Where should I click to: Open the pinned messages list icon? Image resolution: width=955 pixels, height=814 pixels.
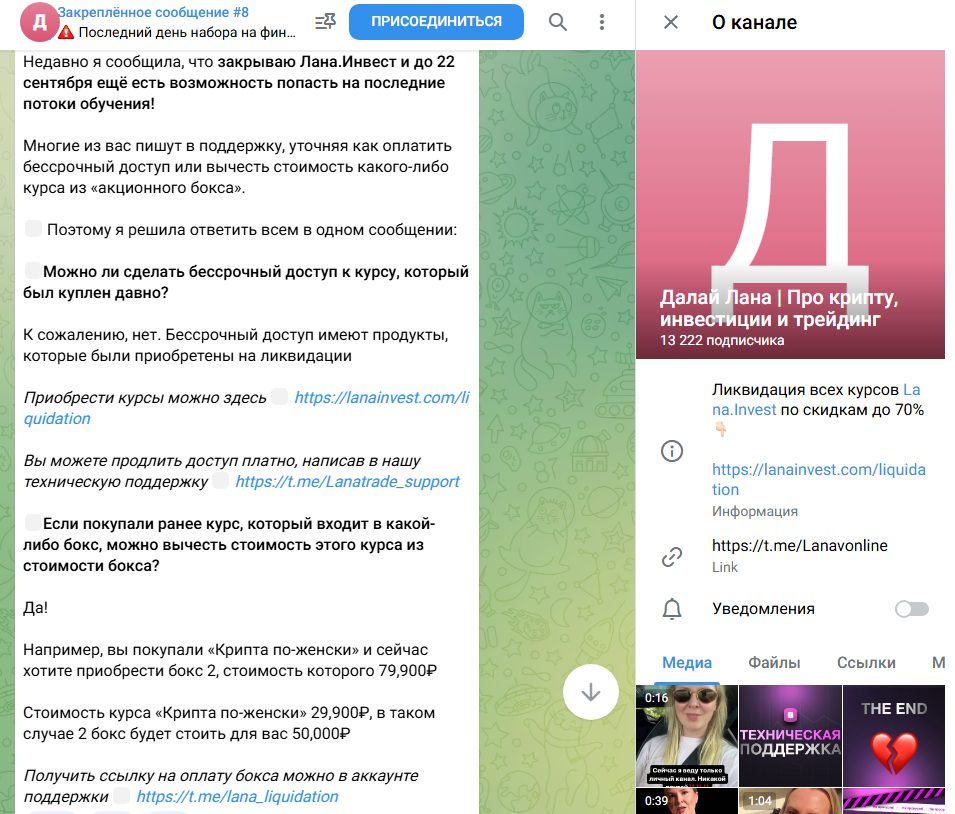(x=325, y=22)
